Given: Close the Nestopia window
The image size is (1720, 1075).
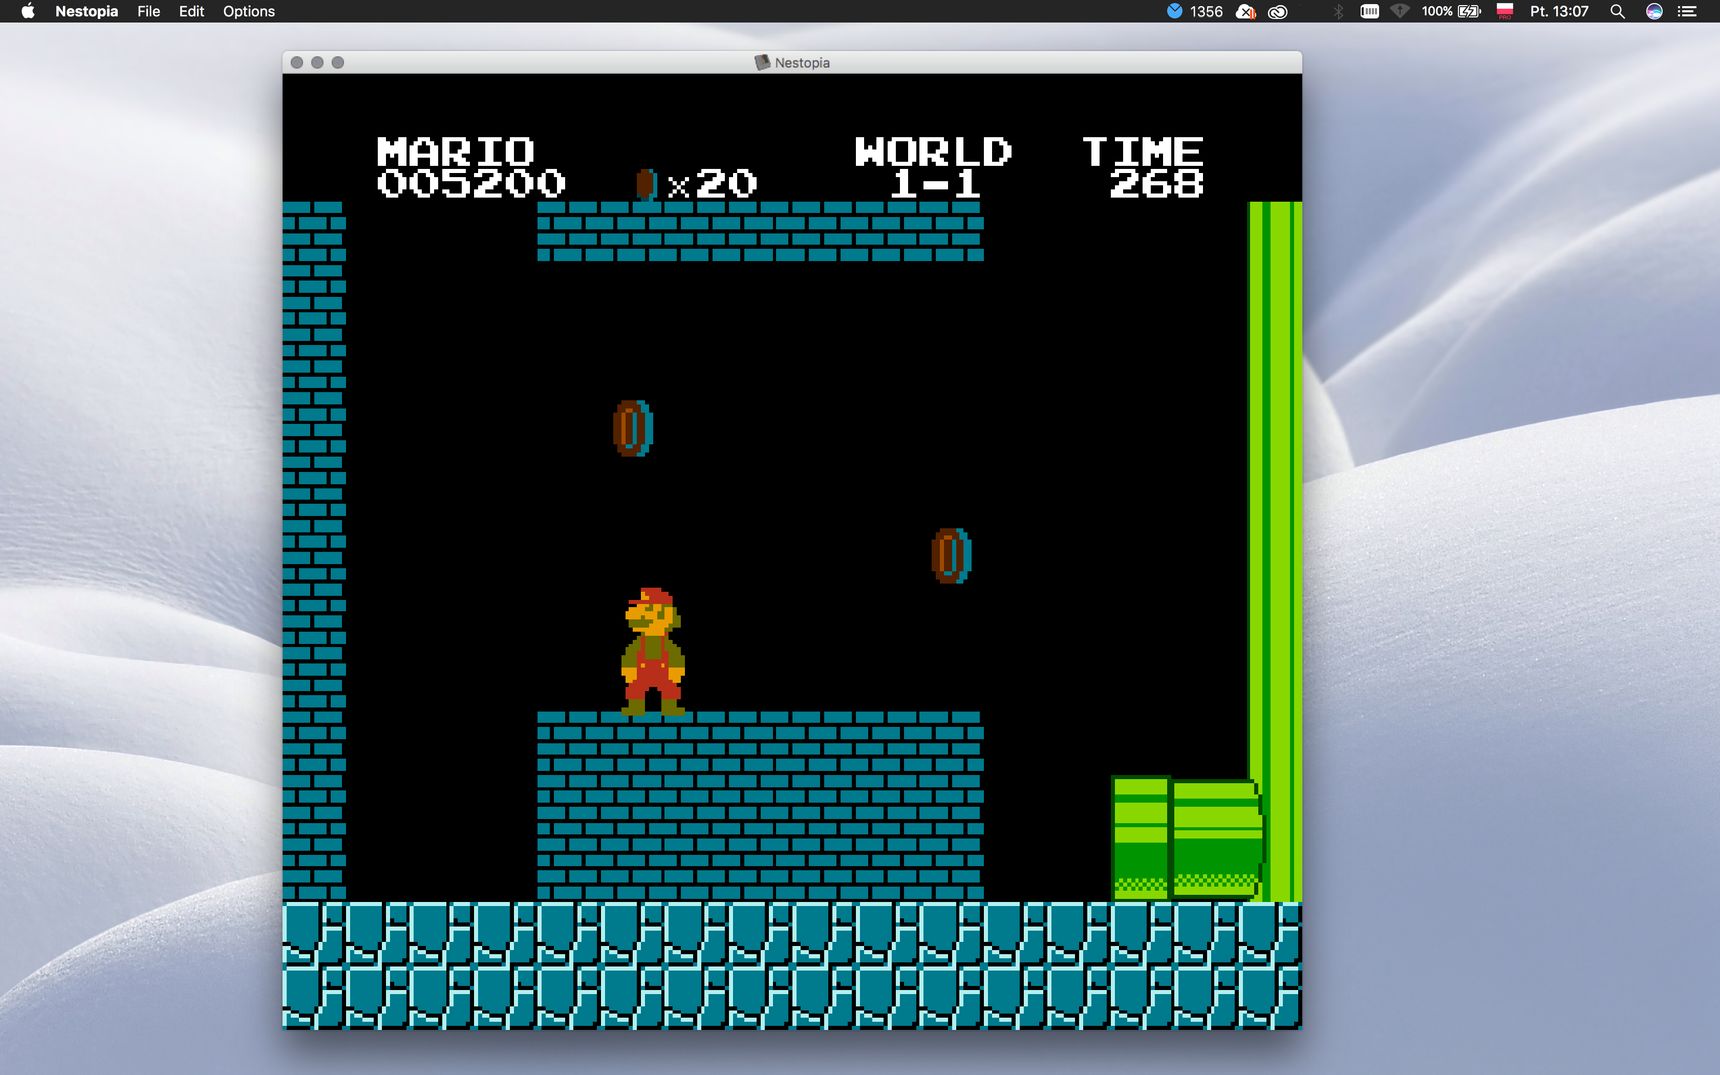Looking at the screenshot, I should [297, 62].
